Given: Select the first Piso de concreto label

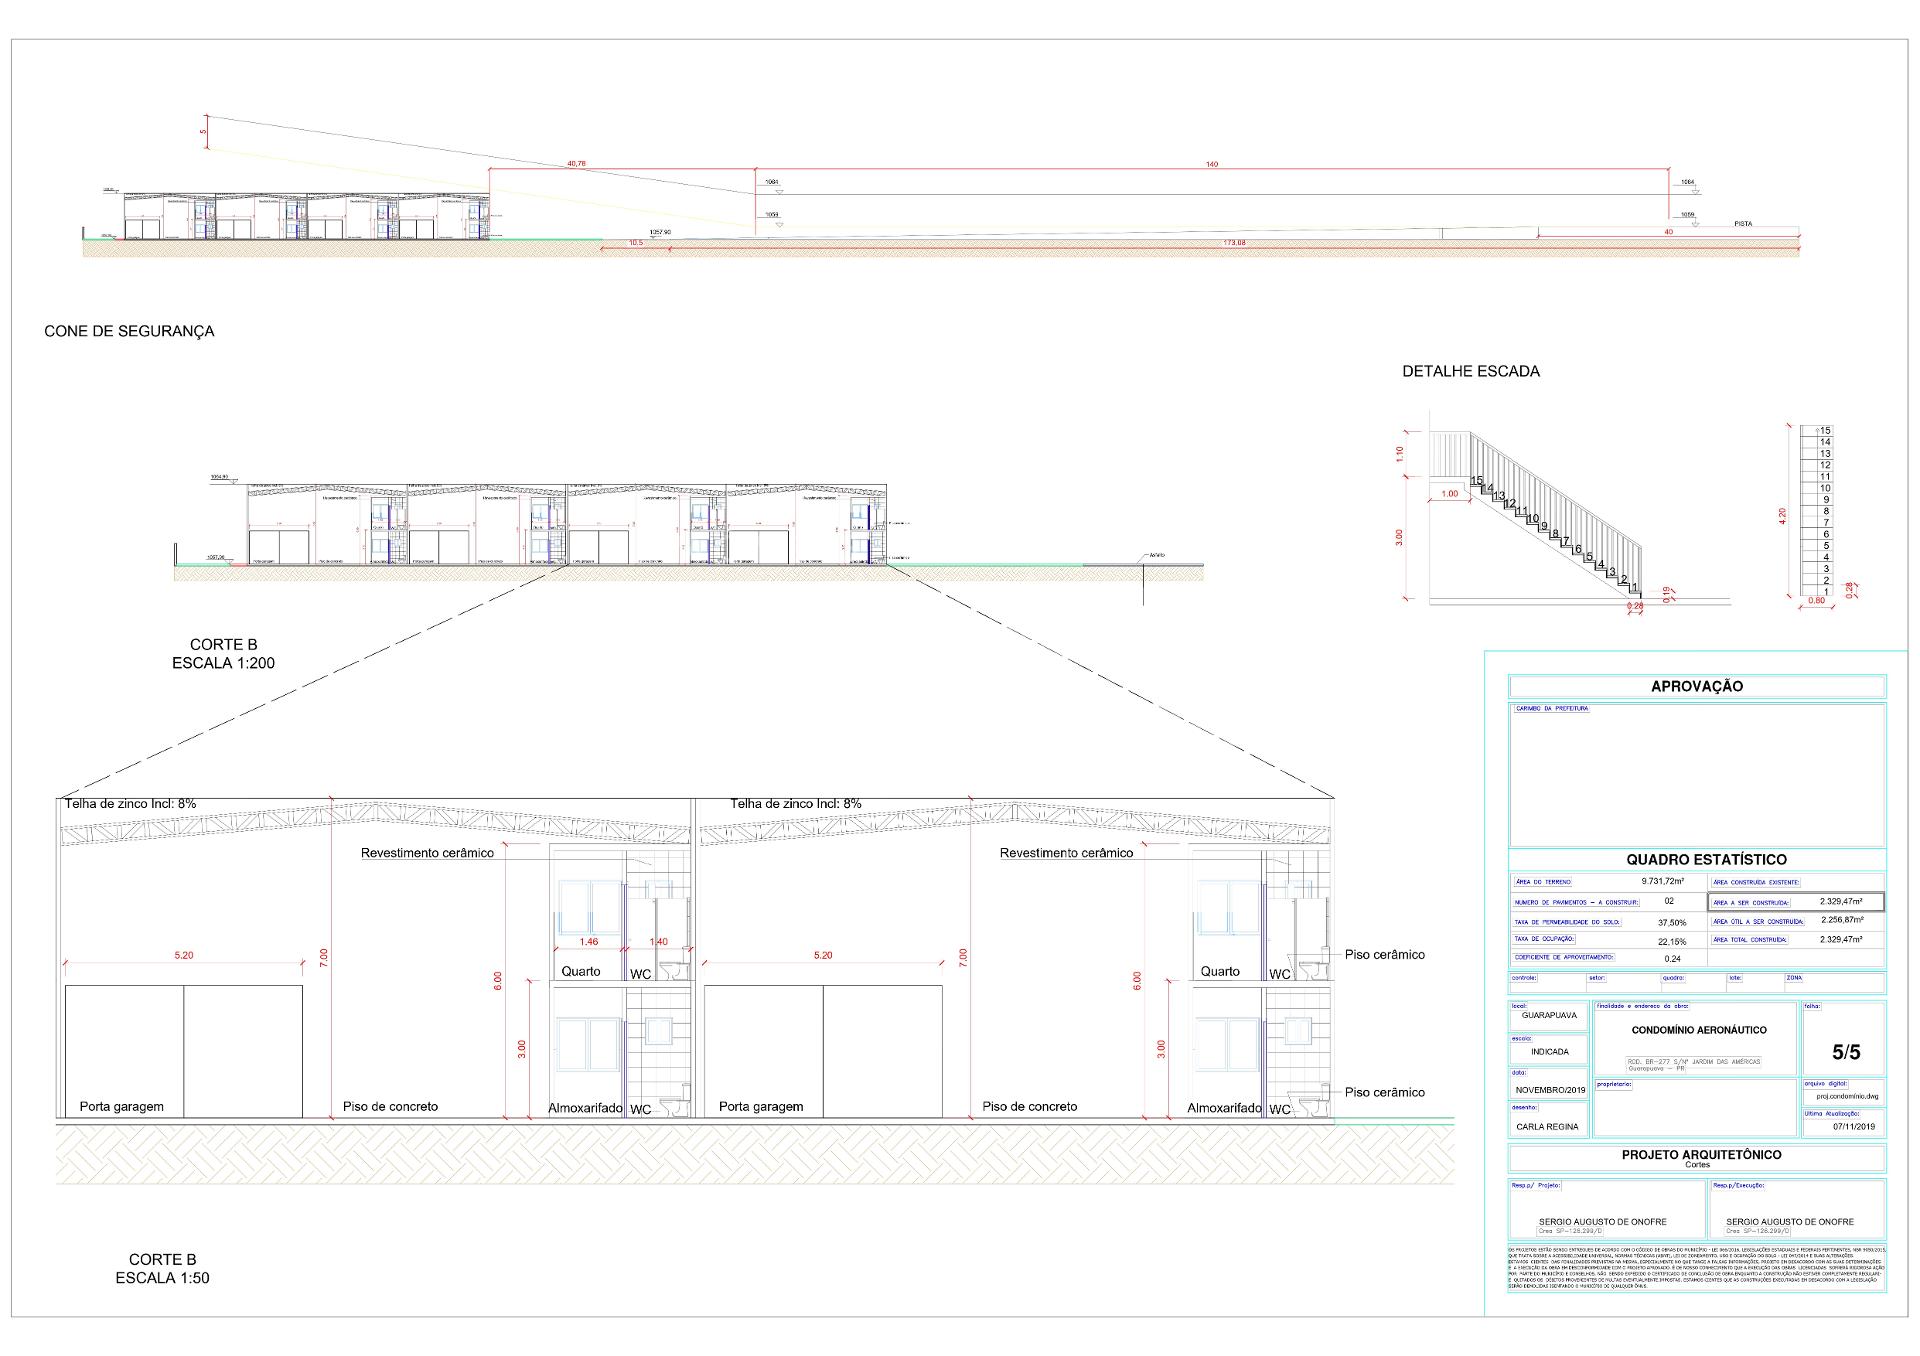Looking at the screenshot, I should coord(390,1107).
